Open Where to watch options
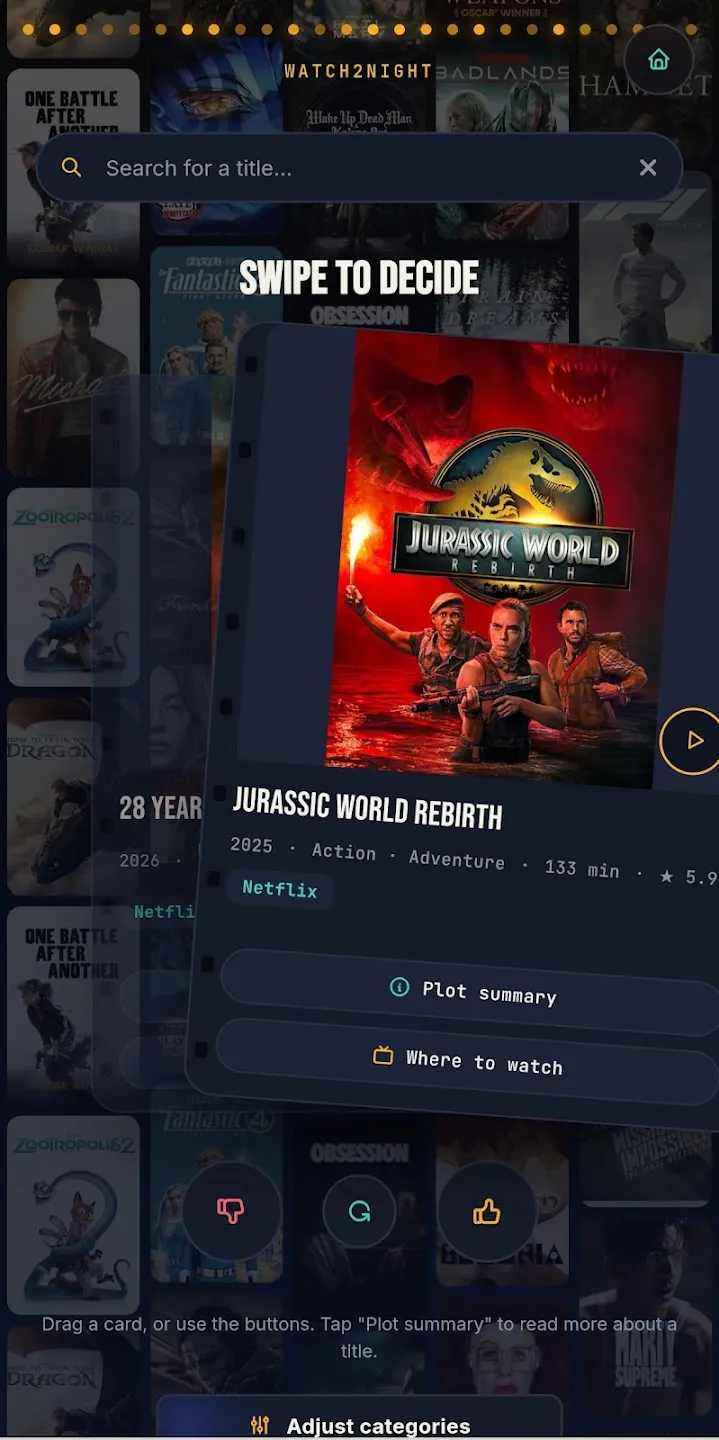This screenshot has height=1440, width=719. pyautogui.click(x=468, y=1062)
